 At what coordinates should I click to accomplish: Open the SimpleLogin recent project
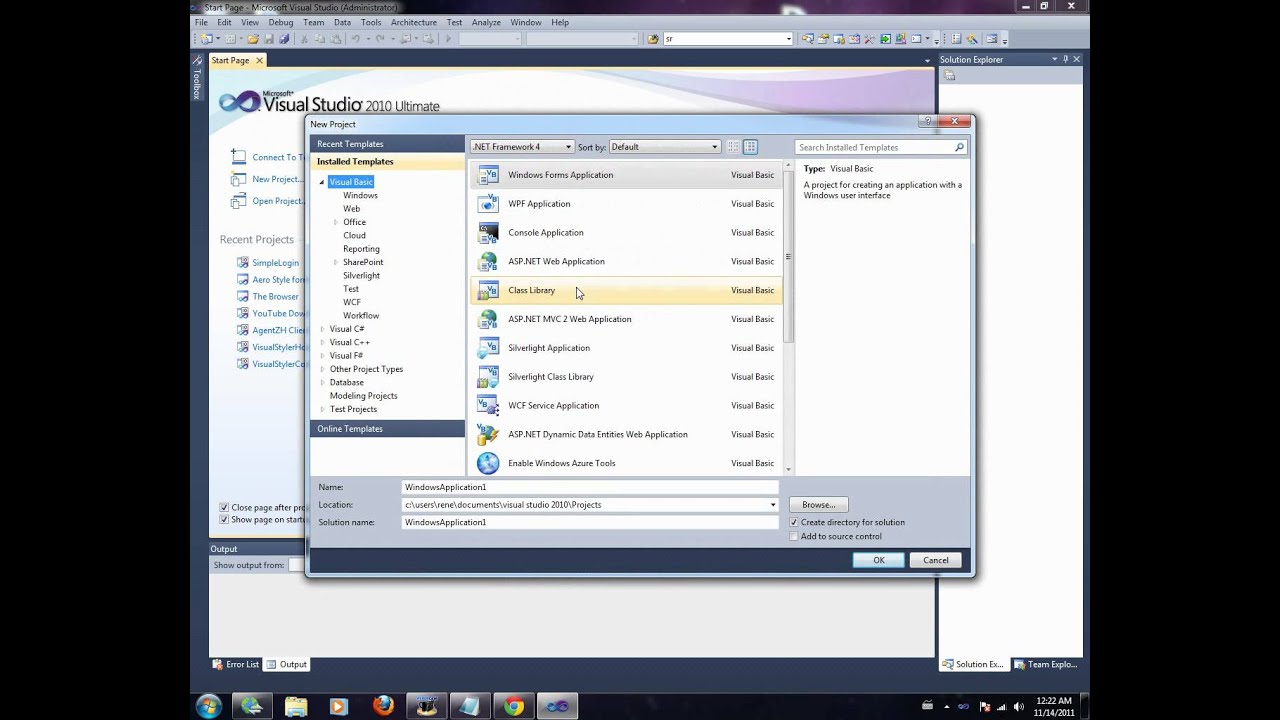[276, 263]
